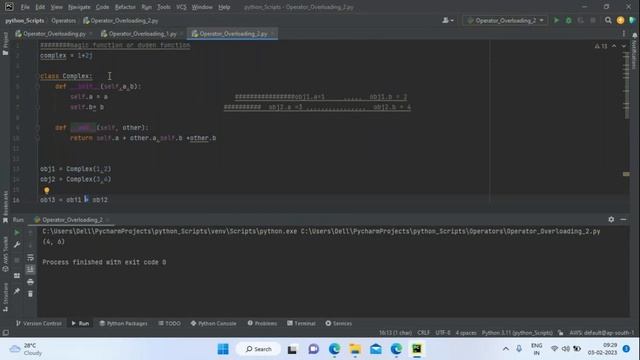Screen dimensions: 640x360
Task: Click the Operators breadcrumb folder
Action: tap(64, 20)
